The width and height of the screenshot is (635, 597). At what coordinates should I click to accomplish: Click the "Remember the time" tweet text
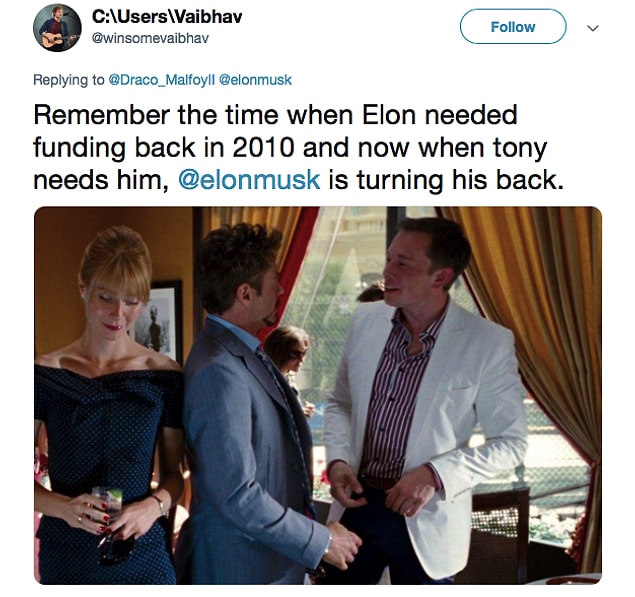pyautogui.click(x=298, y=147)
